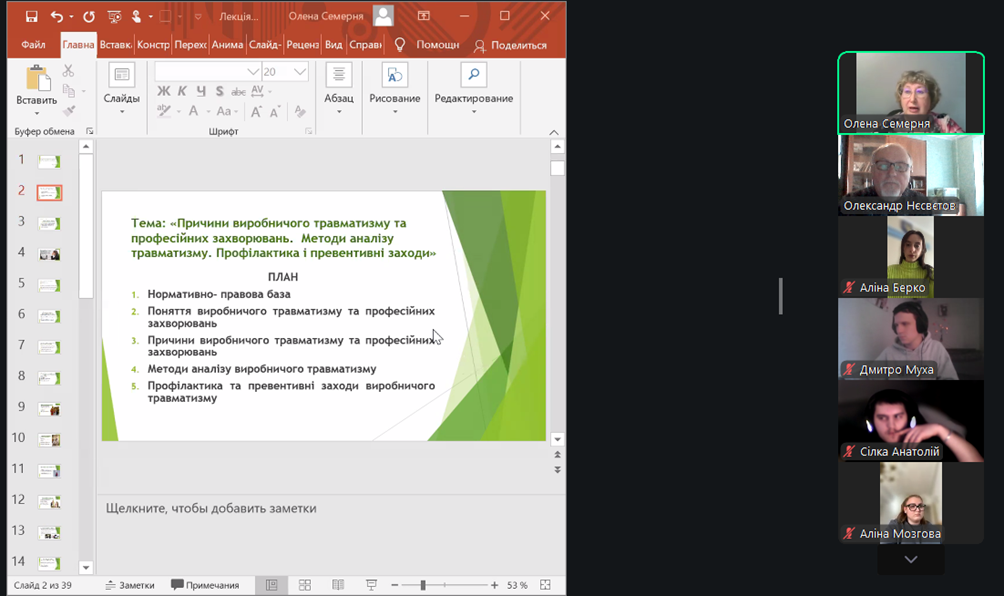Screen dimensions: 1004x596
Task: Toggle the Заметки notes pane
Action: [130, 585]
